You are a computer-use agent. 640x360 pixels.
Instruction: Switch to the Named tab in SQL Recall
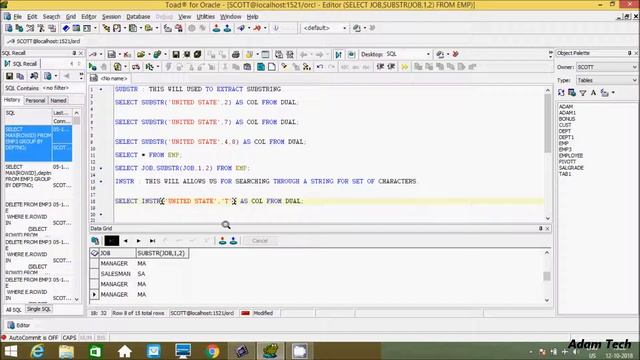[58, 100]
